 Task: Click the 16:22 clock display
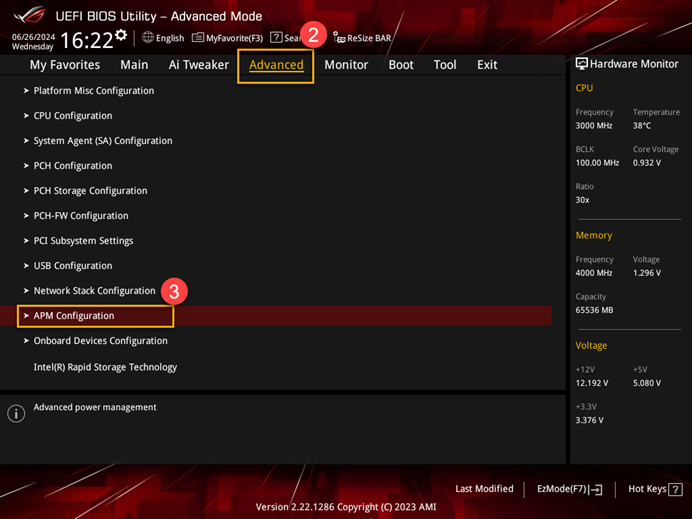pos(87,40)
